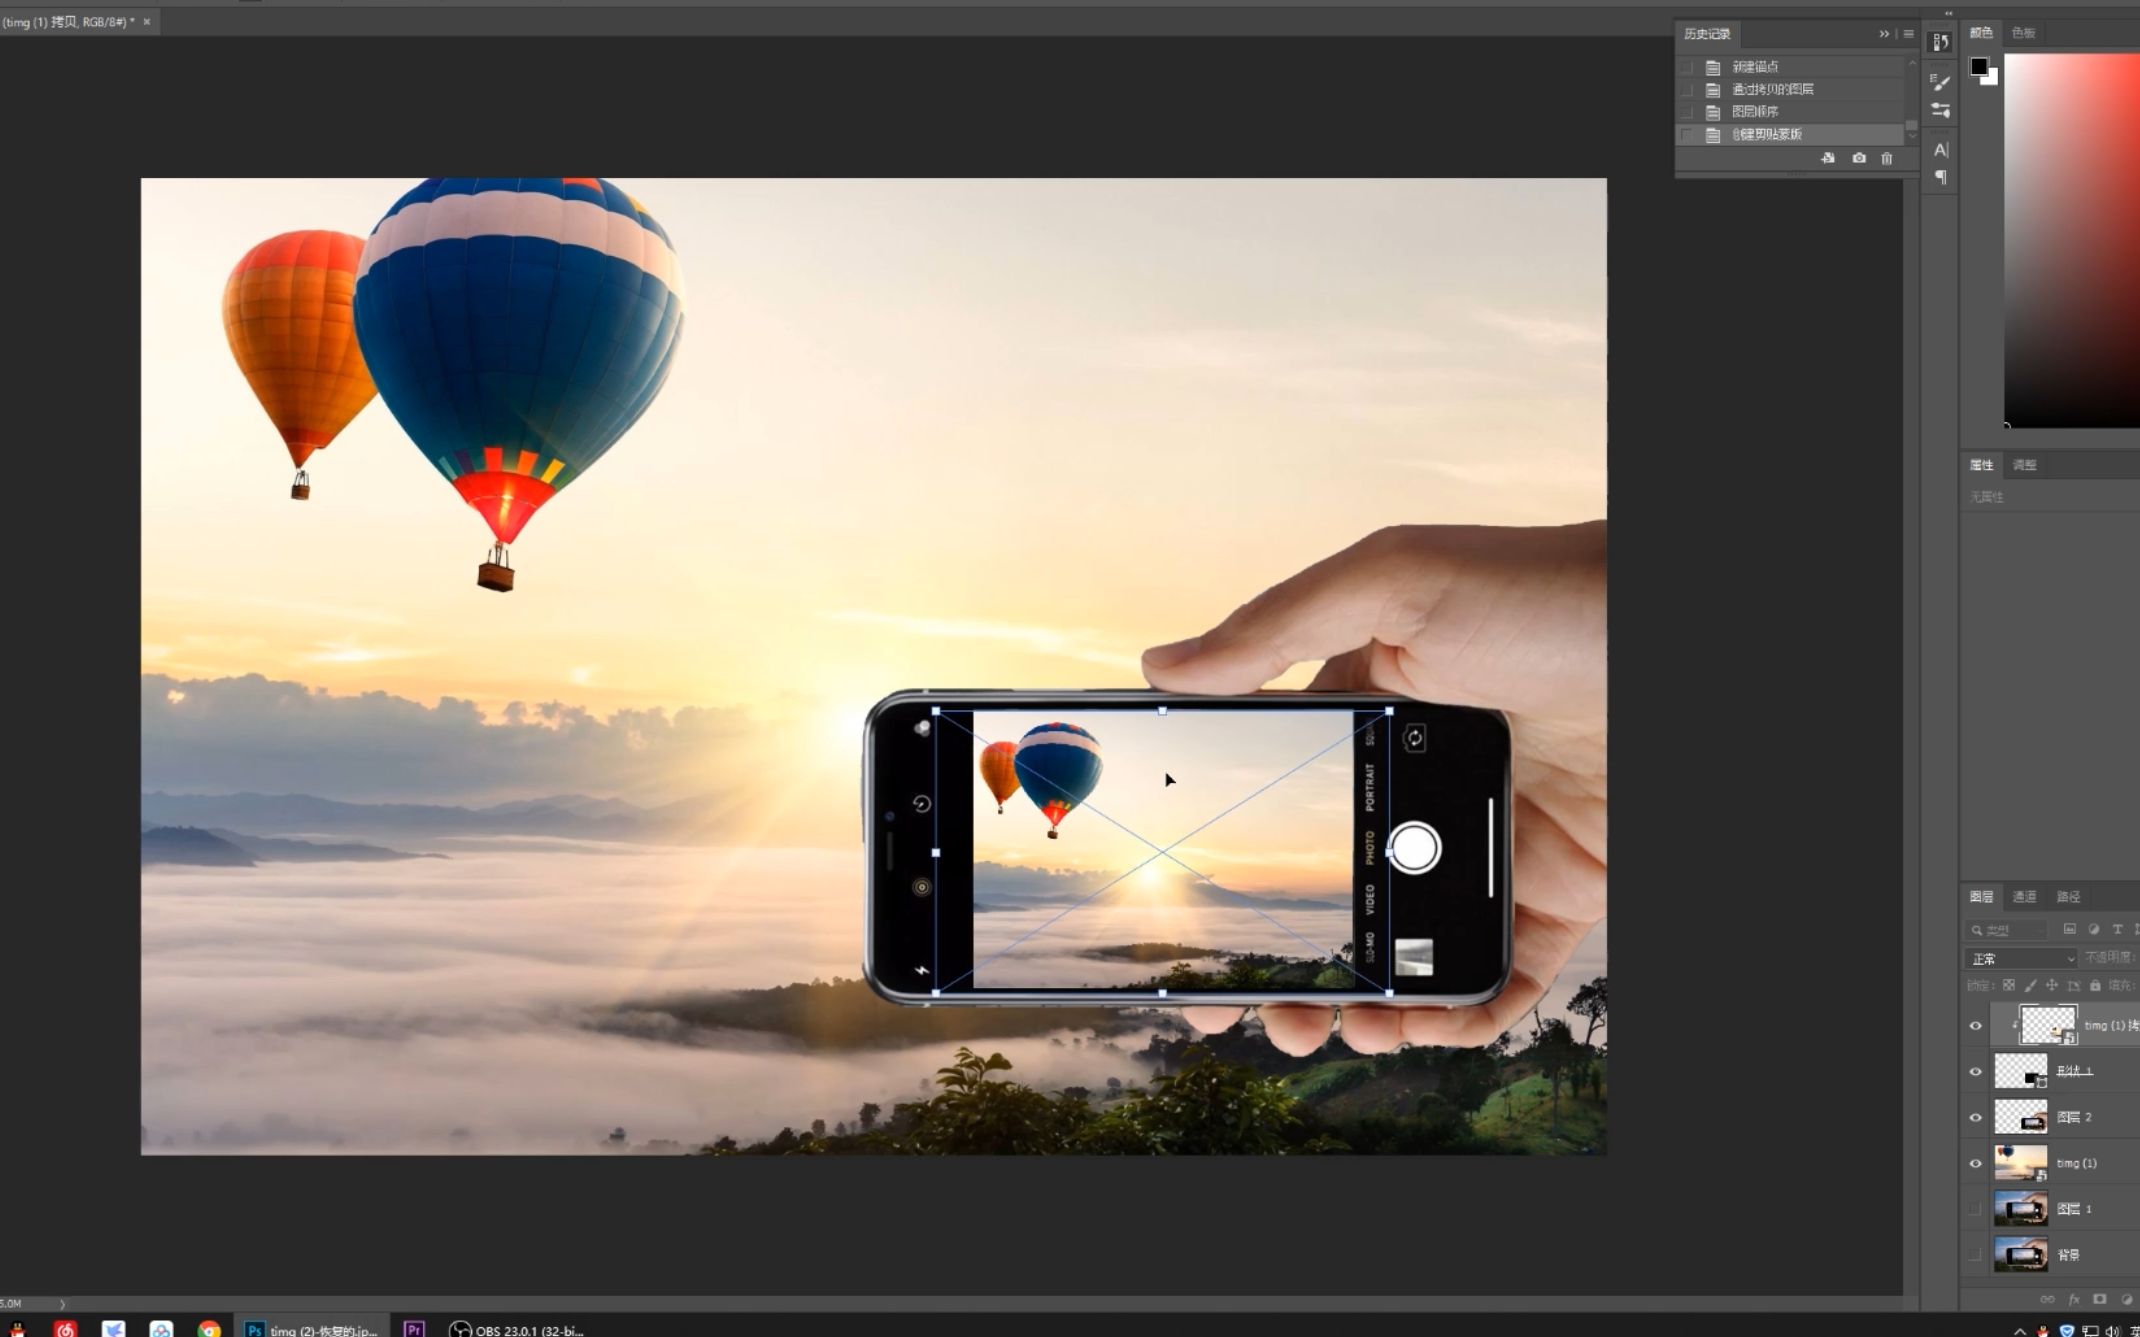Filter layers by type layers T icon

pos(2116,929)
